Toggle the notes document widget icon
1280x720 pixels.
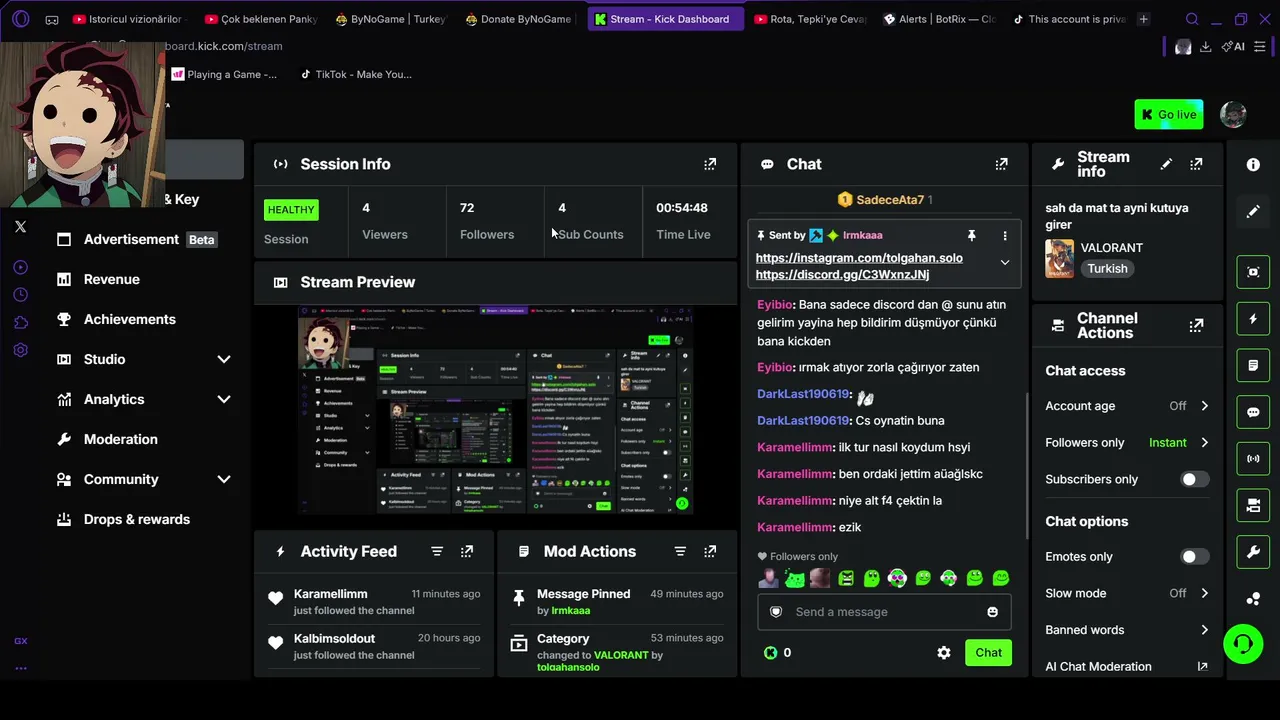tap(1253, 366)
